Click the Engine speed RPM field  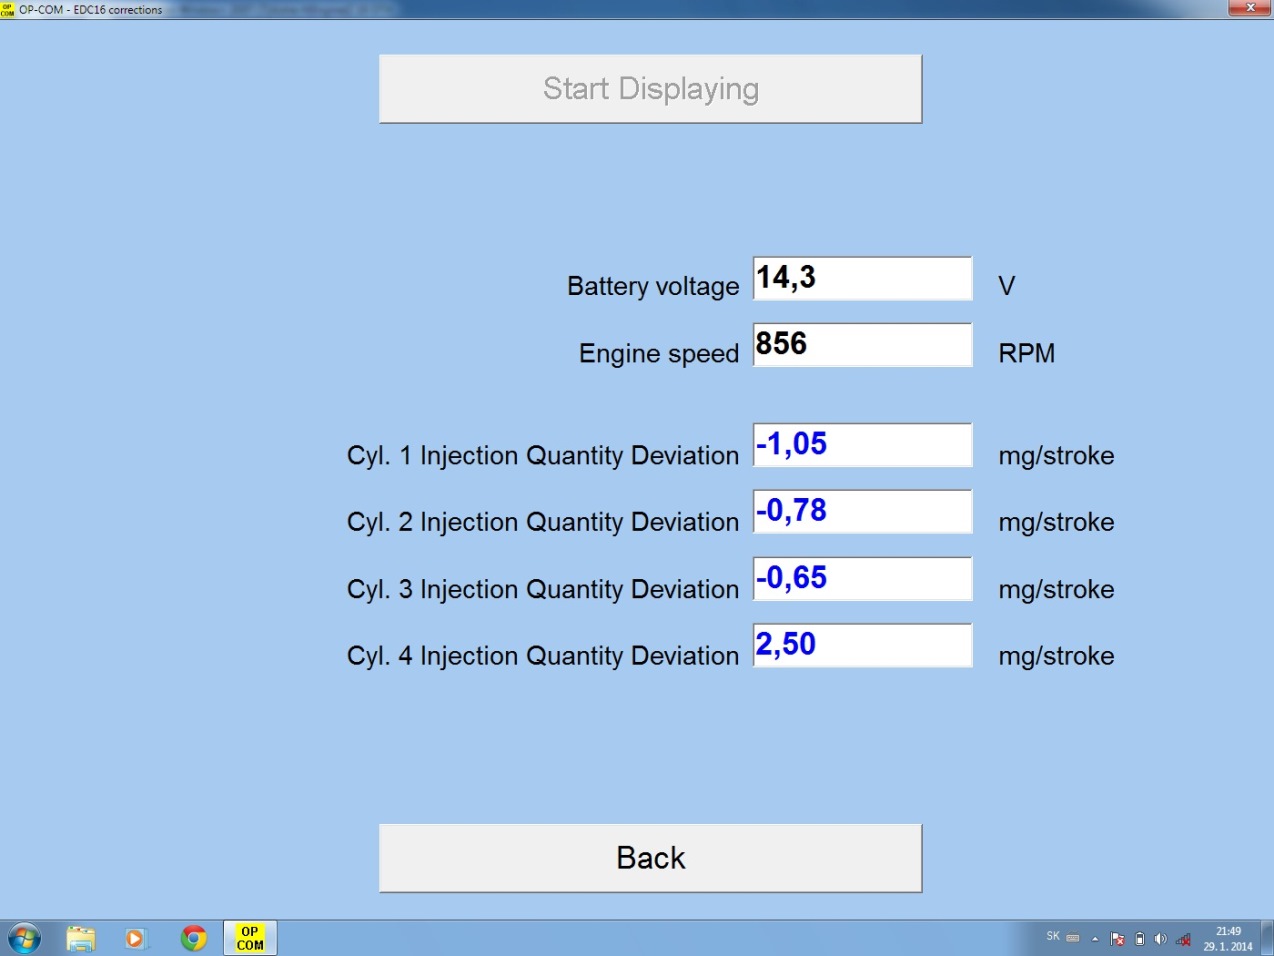861,345
